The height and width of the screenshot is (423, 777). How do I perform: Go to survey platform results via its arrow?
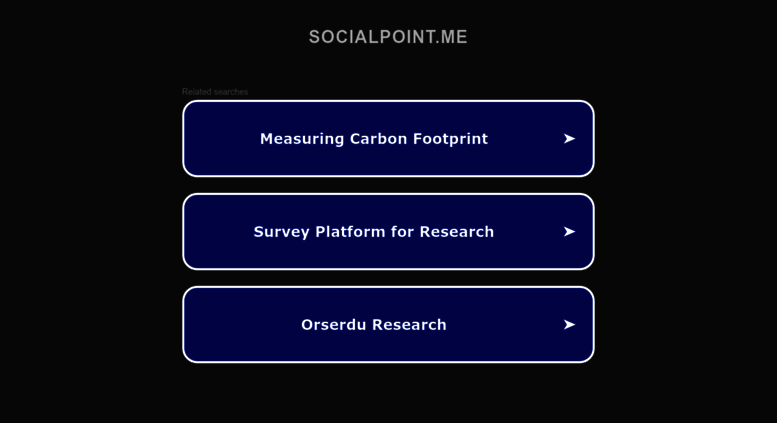pyautogui.click(x=569, y=232)
